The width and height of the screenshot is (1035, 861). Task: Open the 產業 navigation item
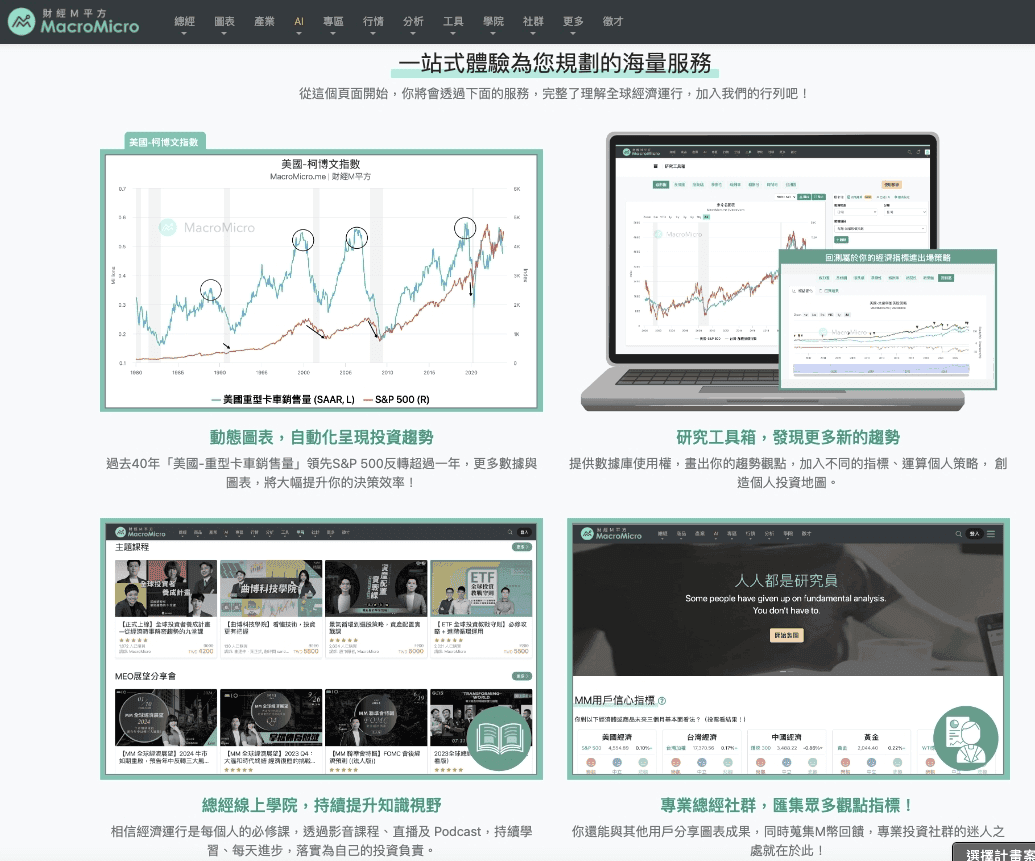tap(264, 21)
